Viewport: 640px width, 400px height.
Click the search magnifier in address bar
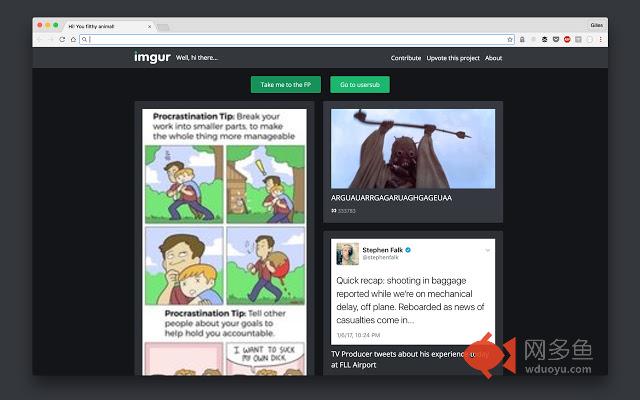tap(84, 40)
